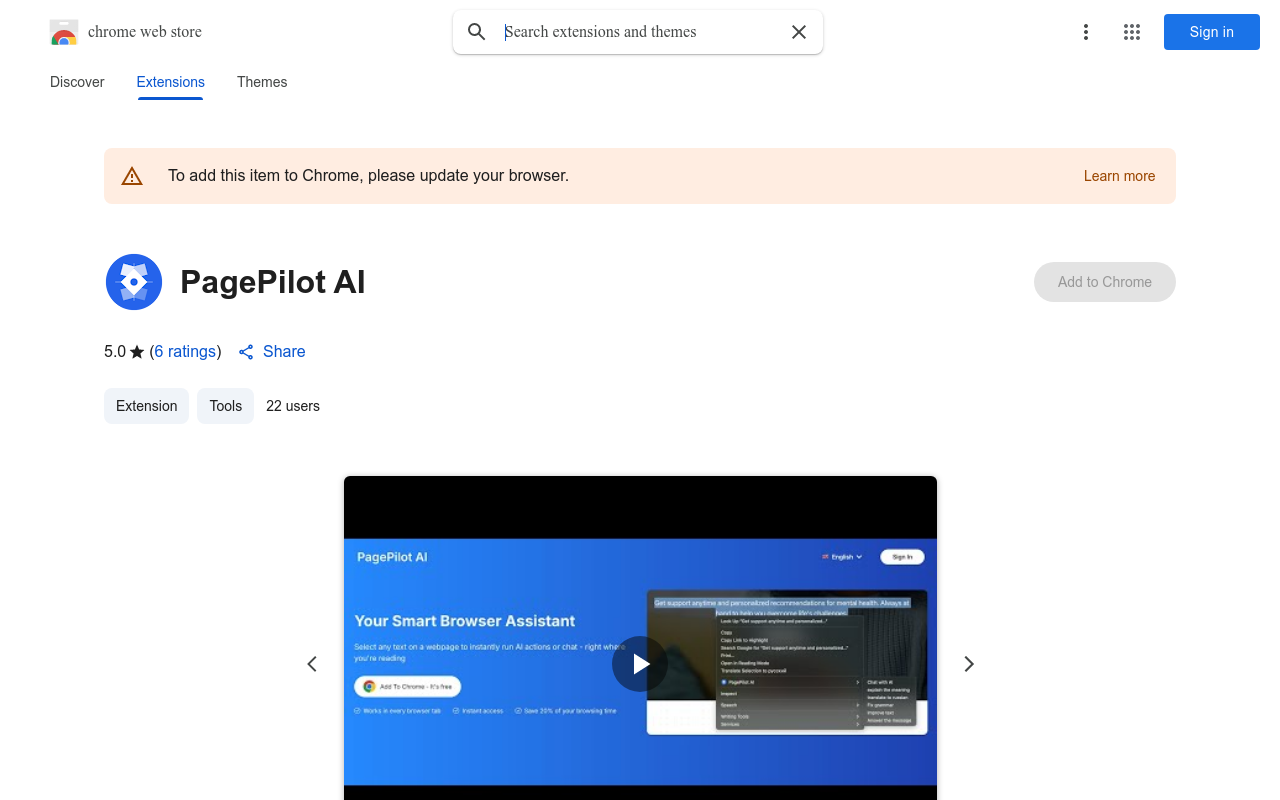Click the PagePilot AI title heading

click(273, 282)
